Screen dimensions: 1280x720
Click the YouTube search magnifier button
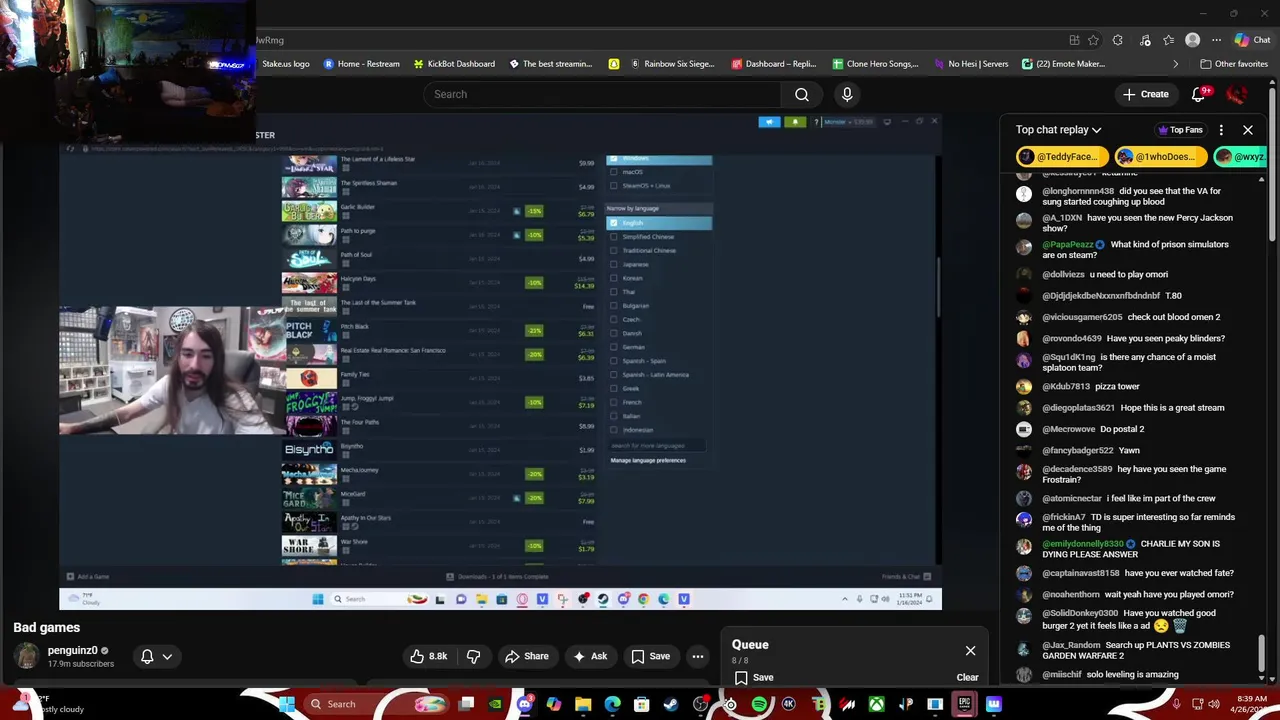(802, 94)
